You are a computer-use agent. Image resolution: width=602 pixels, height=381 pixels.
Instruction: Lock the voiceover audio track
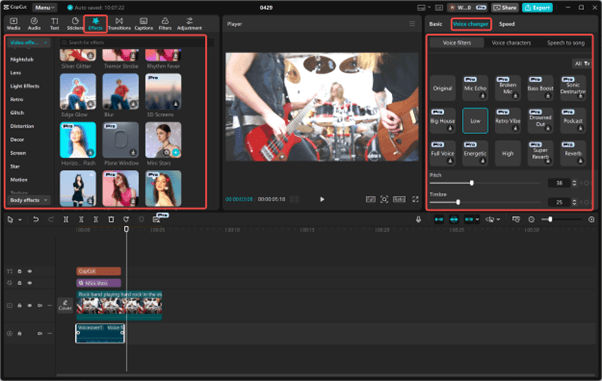20,333
